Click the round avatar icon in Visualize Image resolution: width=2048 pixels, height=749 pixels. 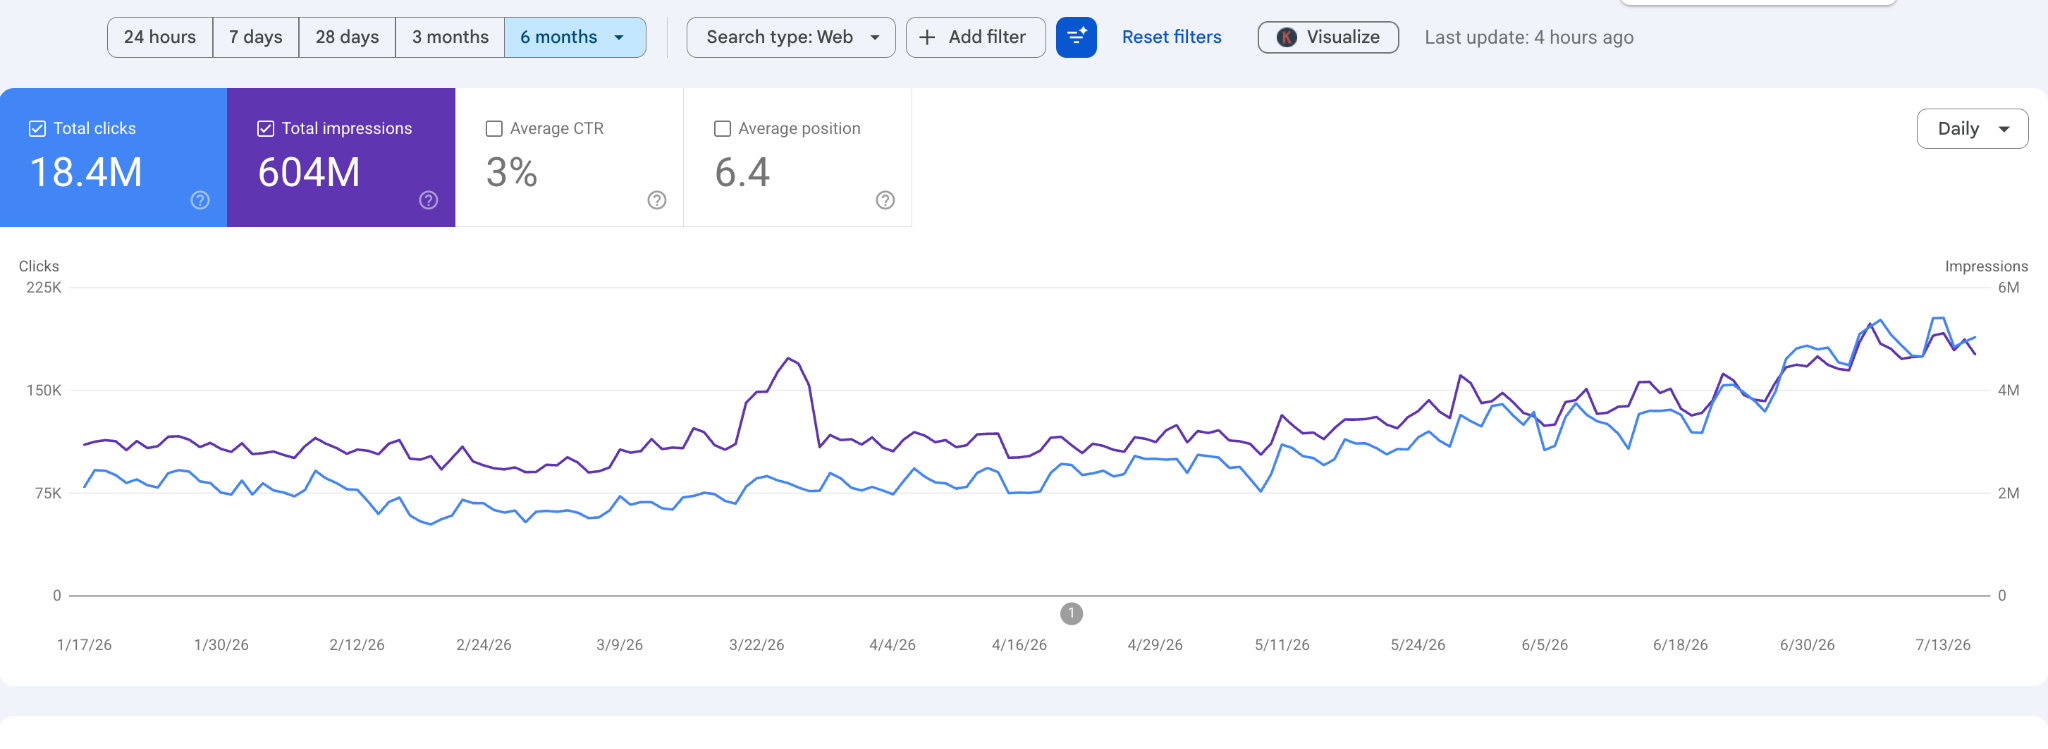pyautogui.click(x=1287, y=37)
